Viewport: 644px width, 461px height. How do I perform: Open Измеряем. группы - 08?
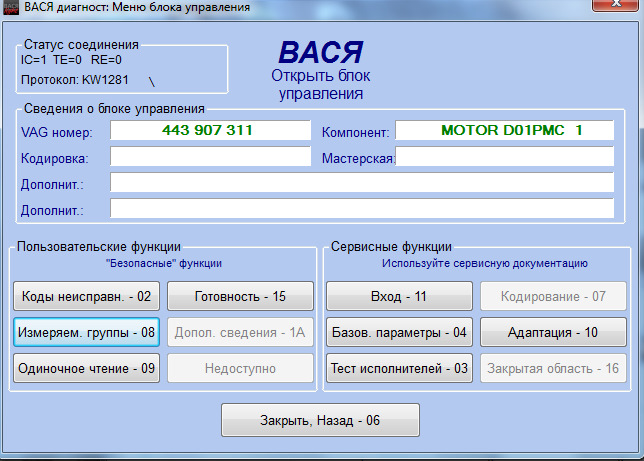pos(86,332)
